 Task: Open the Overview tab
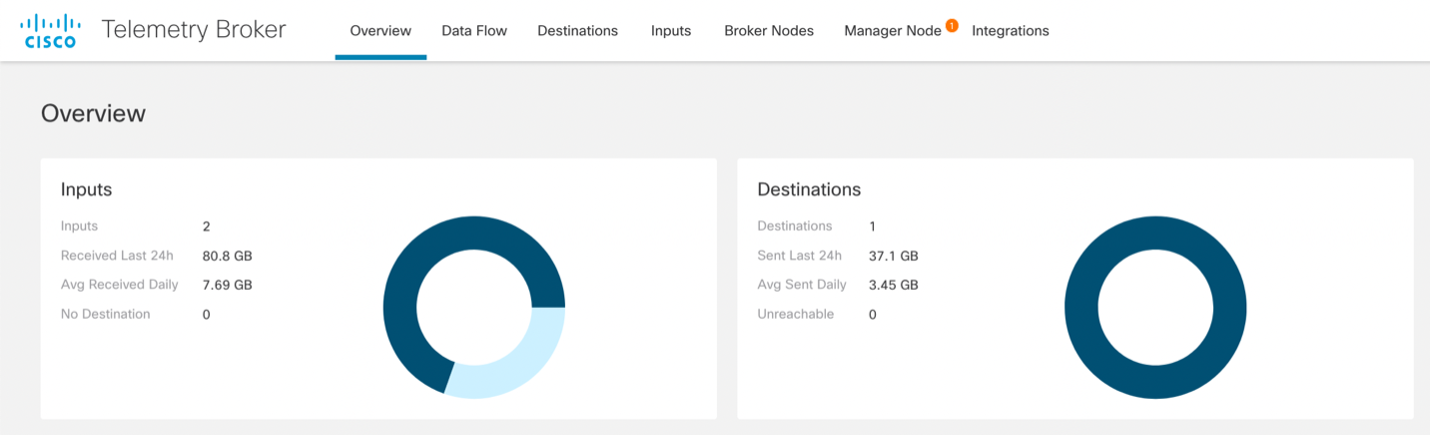pos(380,31)
